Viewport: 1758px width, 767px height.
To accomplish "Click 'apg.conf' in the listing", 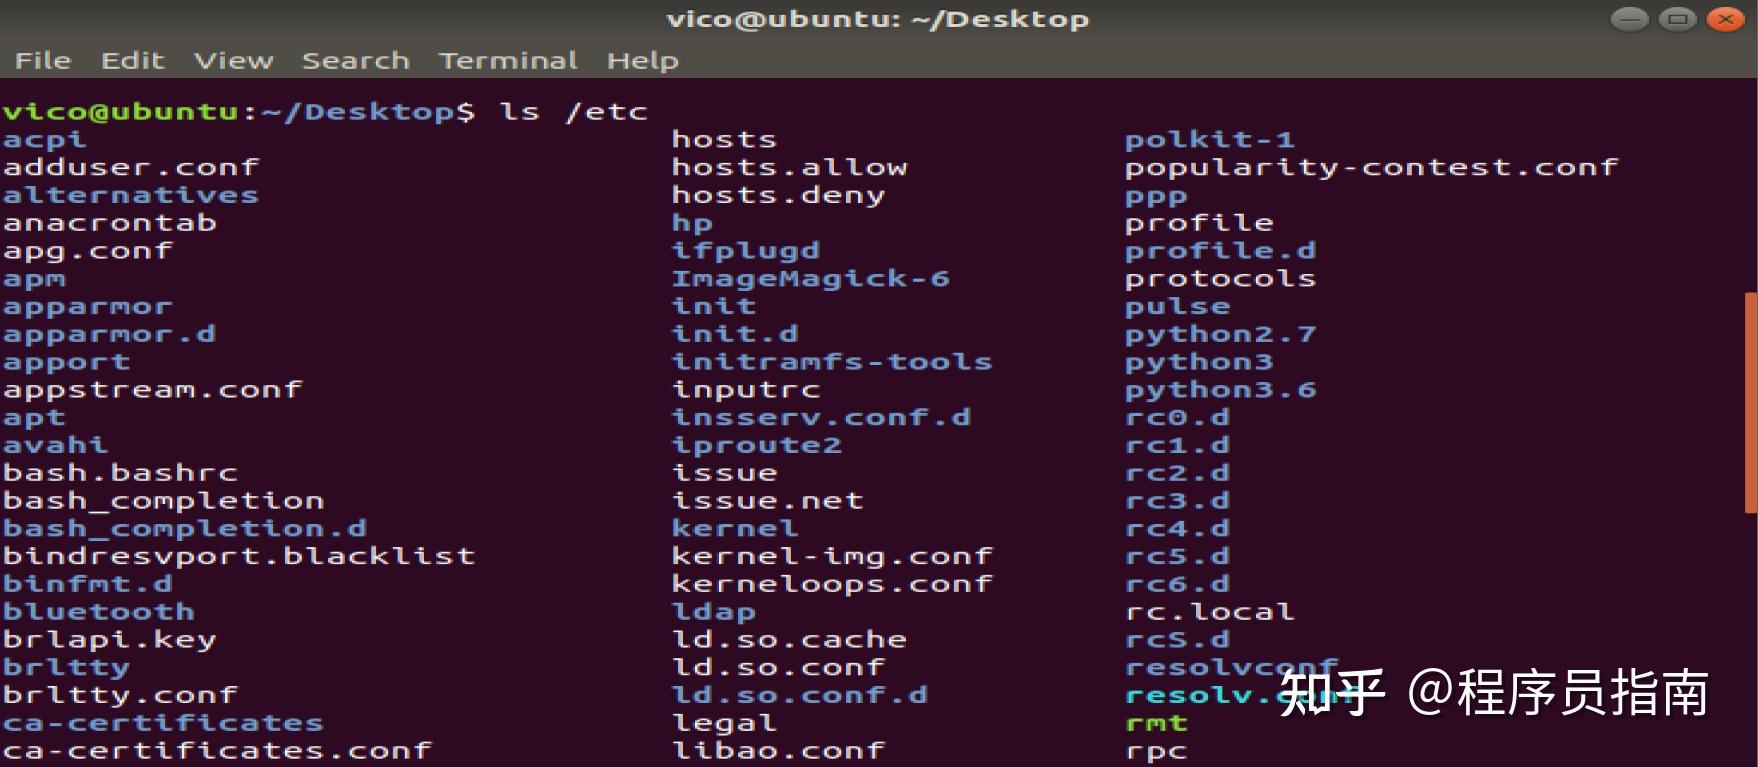I will pos(88,251).
